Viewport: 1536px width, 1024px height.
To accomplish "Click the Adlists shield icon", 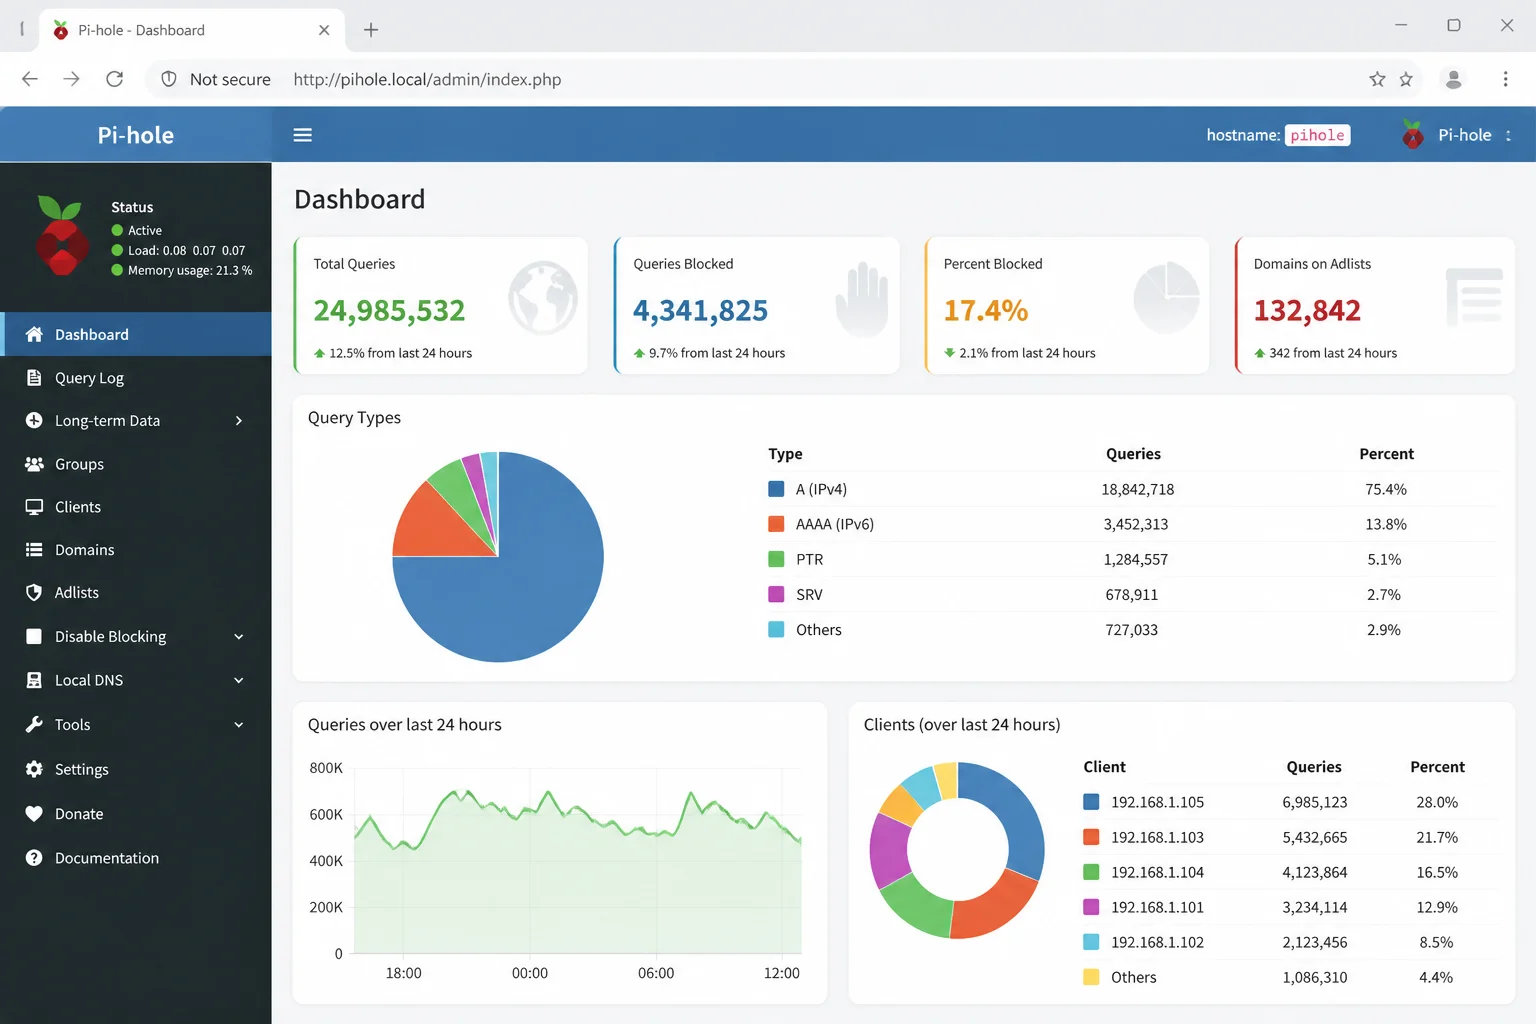I will (34, 593).
